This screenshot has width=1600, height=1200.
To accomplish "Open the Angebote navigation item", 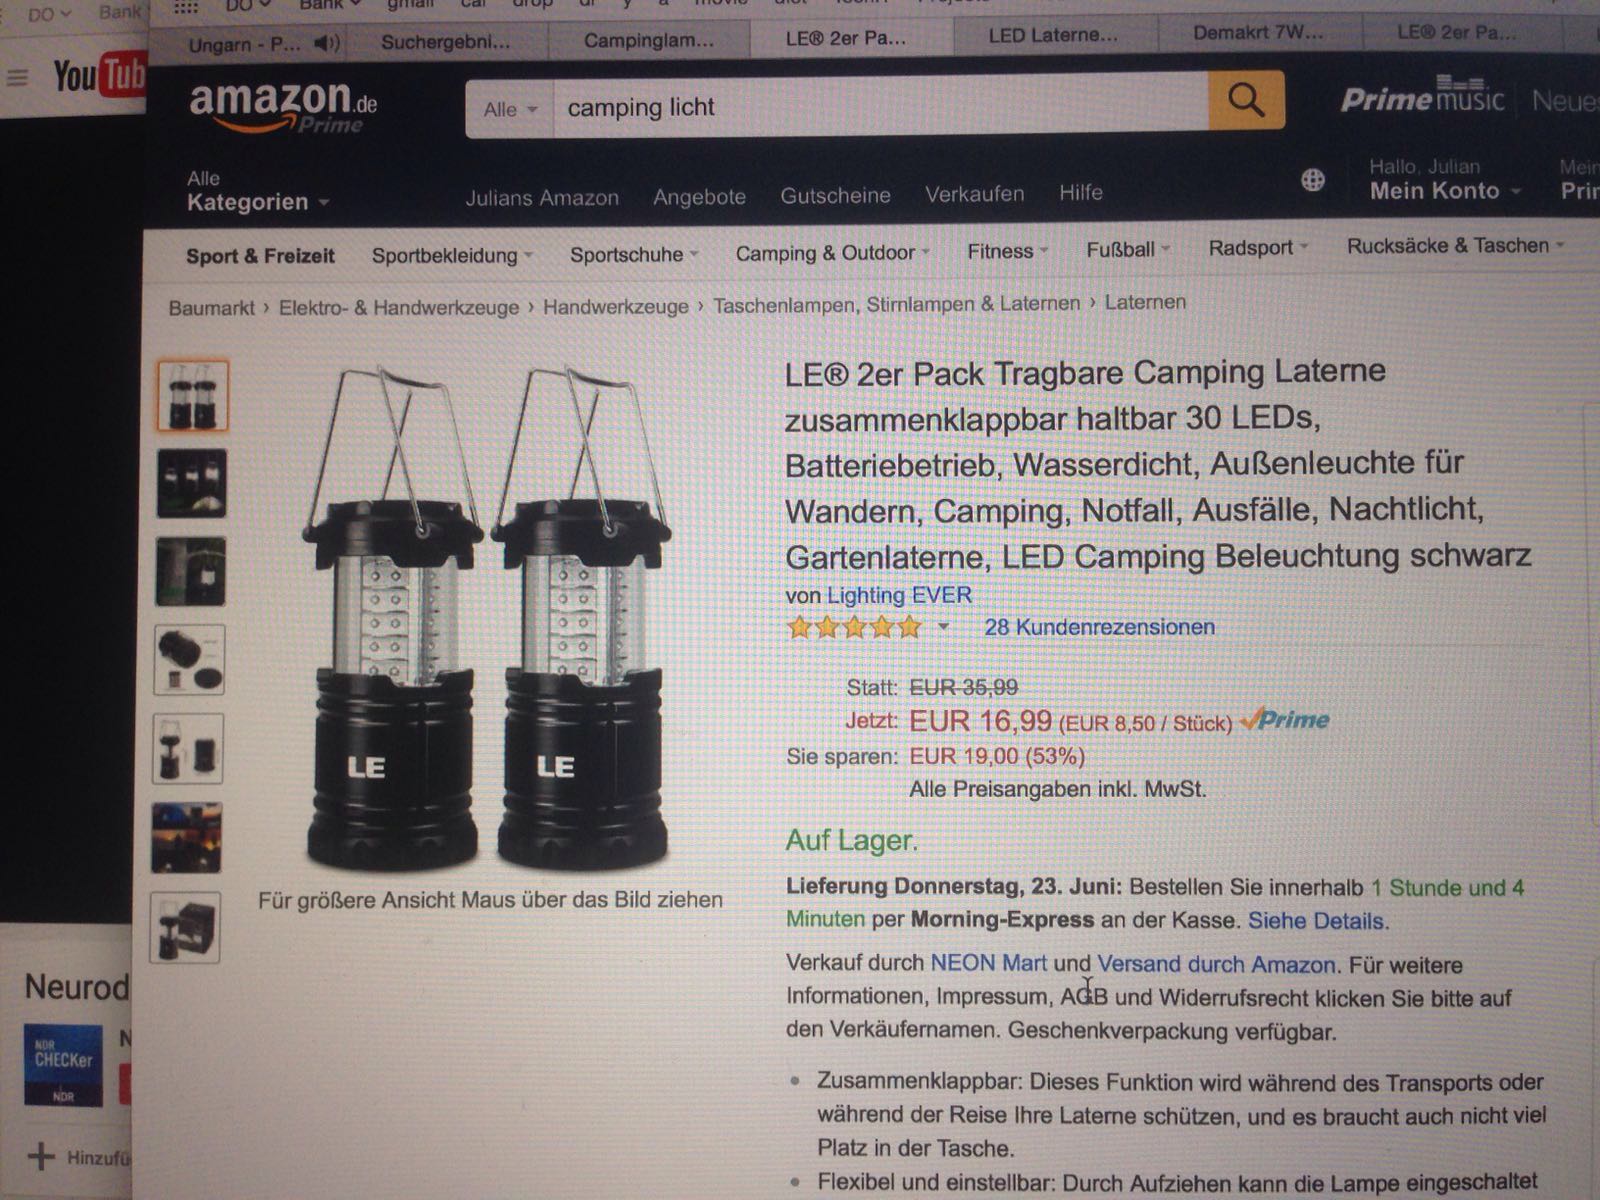I will point(699,197).
